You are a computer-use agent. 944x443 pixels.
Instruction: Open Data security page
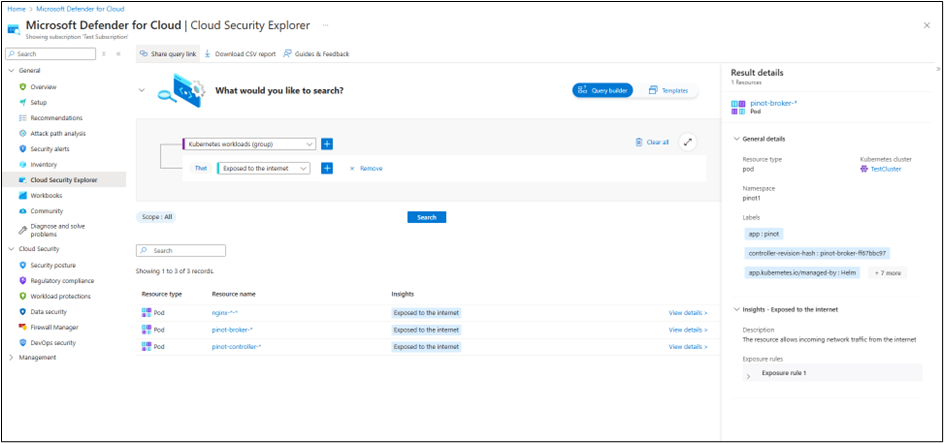click(x=48, y=312)
